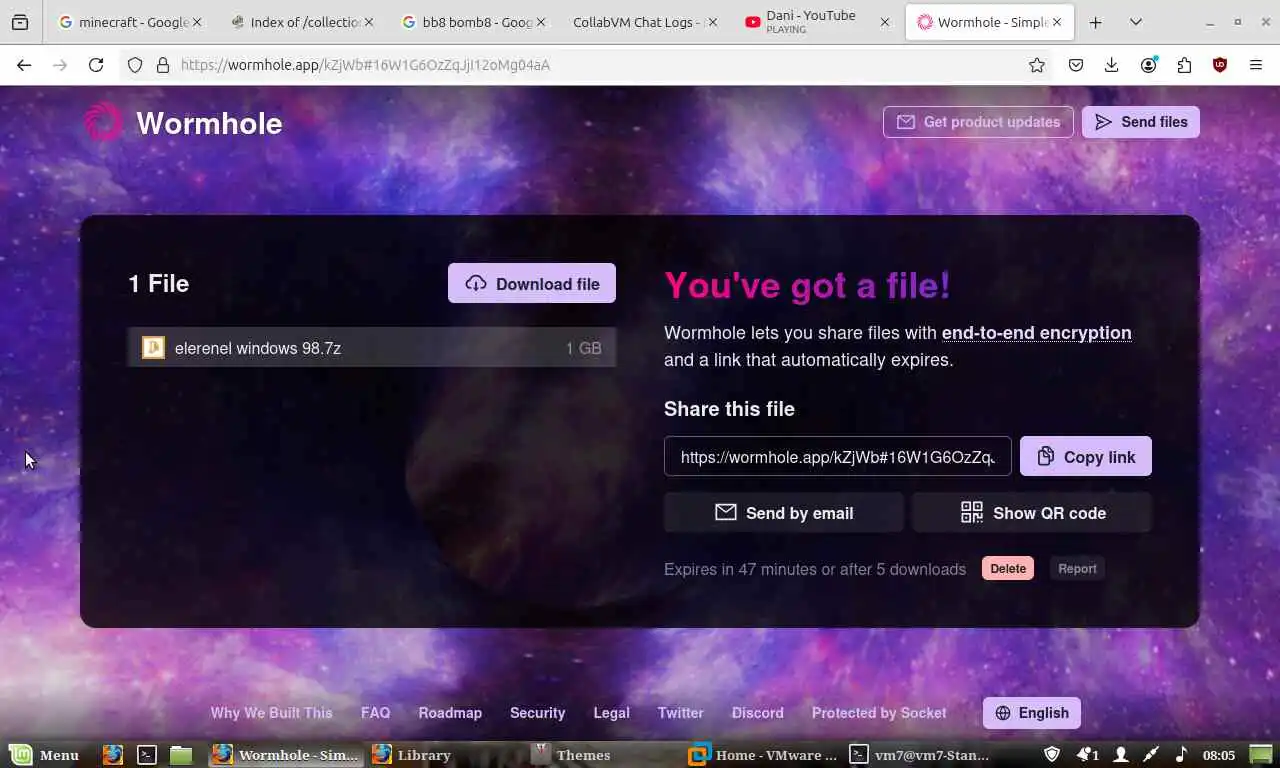
Task: Open FAQ footer link
Action: click(x=375, y=713)
